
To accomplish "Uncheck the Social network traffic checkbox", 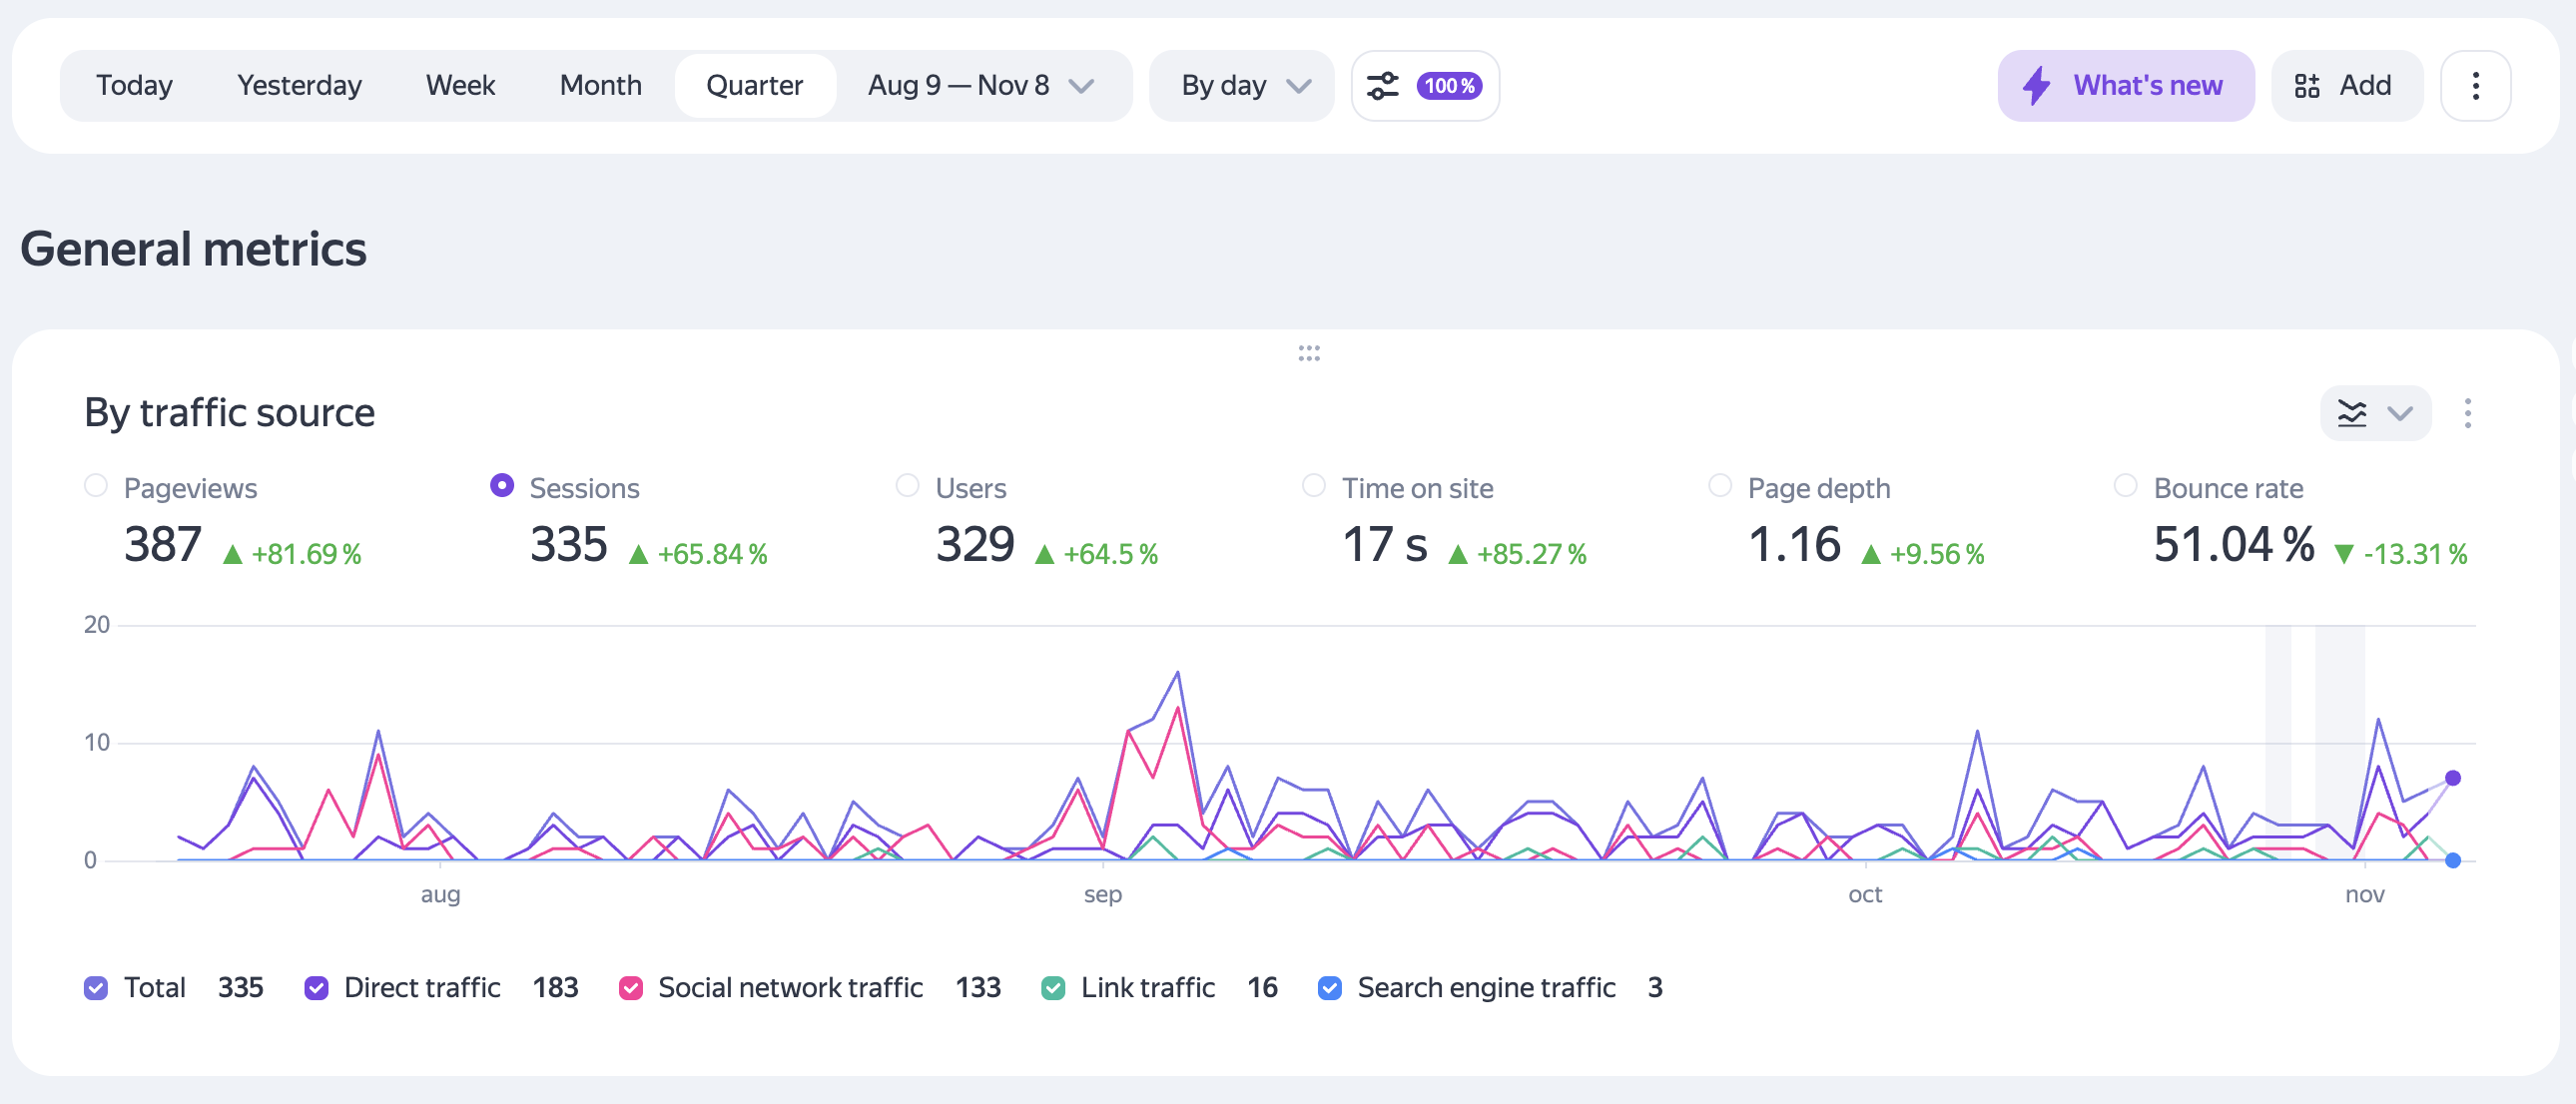I will pyautogui.click(x=631, y=988).
